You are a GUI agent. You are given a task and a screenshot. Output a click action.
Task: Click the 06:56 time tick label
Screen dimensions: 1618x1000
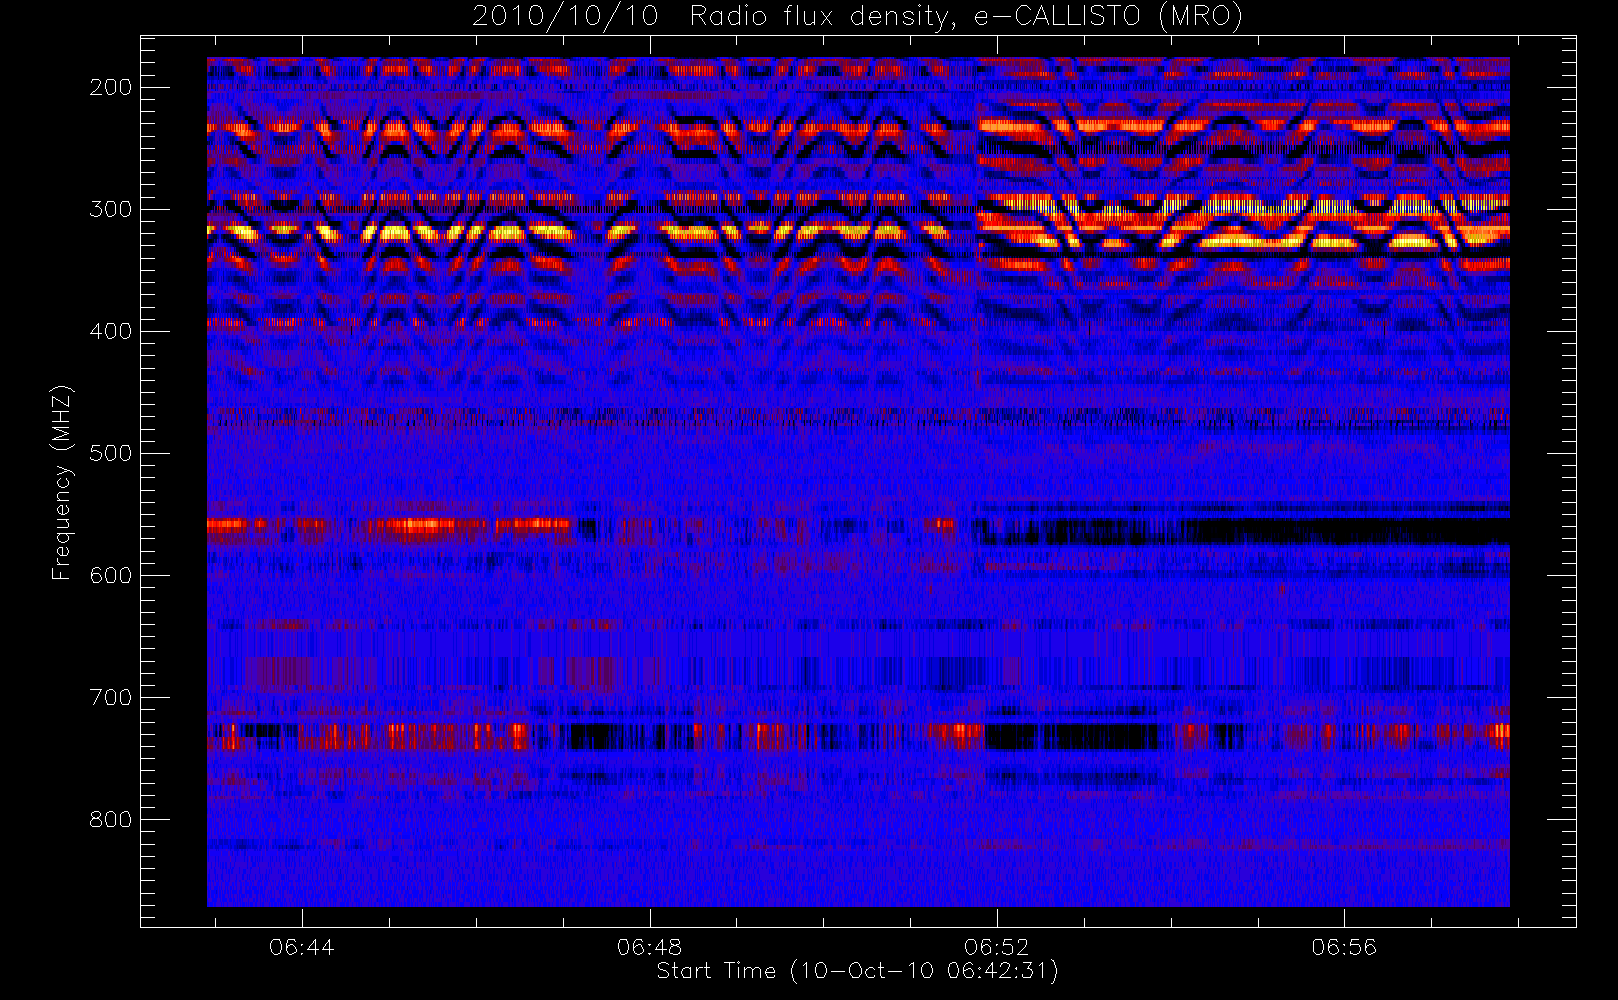[1344, 946]
